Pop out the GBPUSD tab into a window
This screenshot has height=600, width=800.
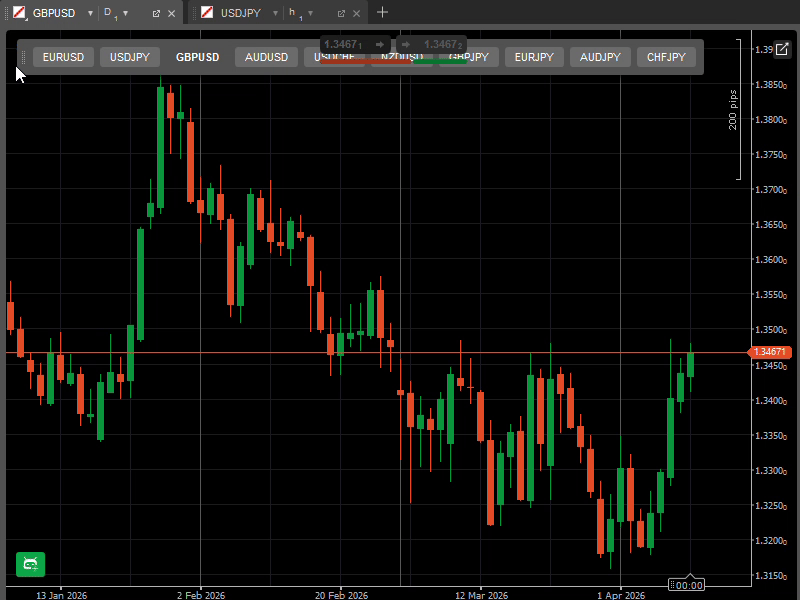tap(156, 13)
